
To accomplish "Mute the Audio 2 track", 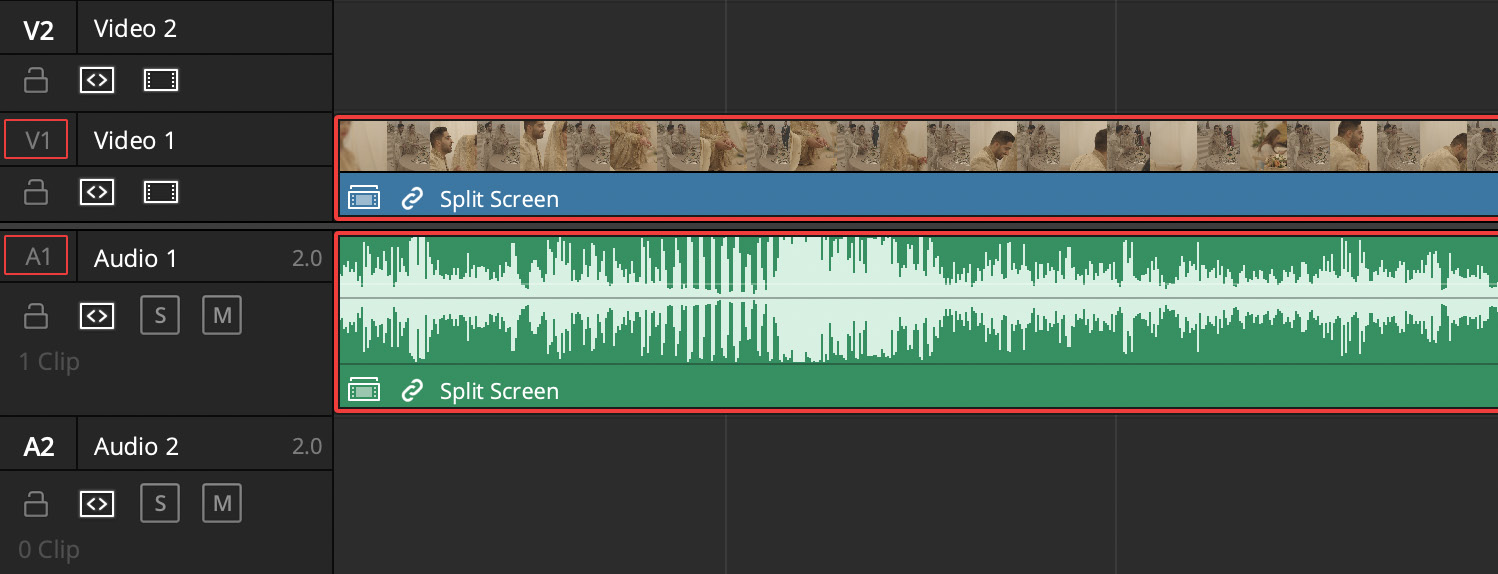I will click(222, 503).
